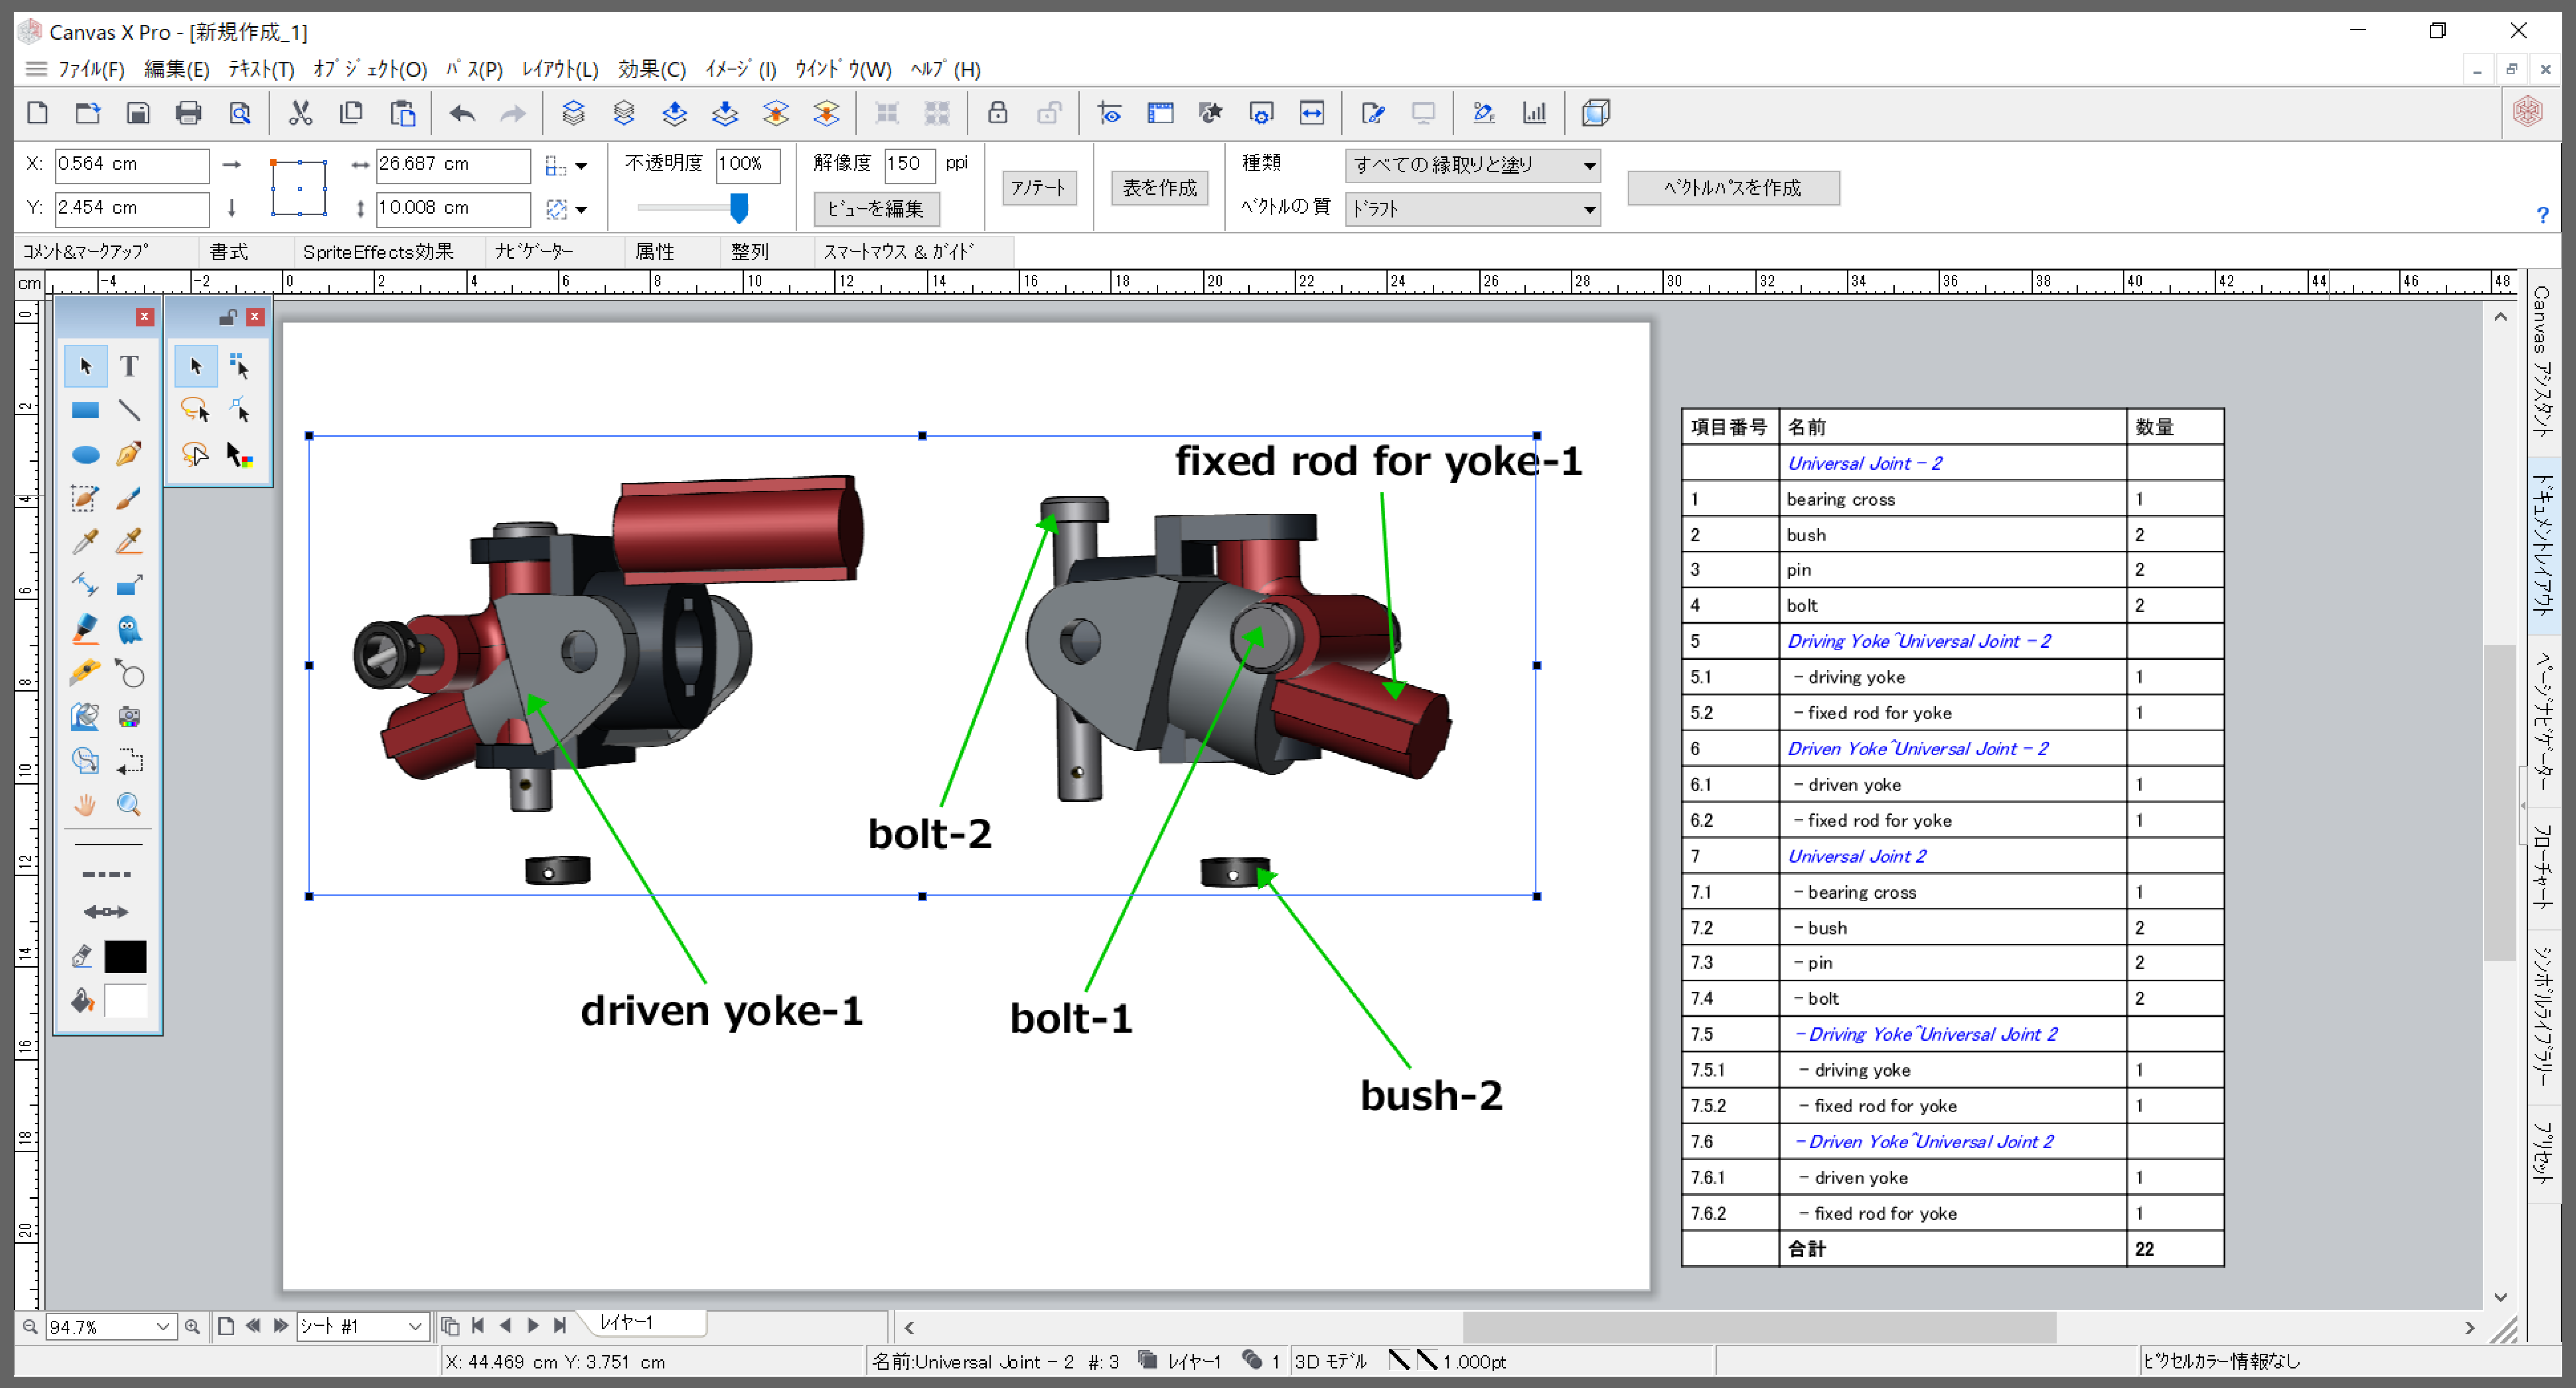Click the ベクトルパスを作成 button
The image size is (2576, 1388).
1733,188
